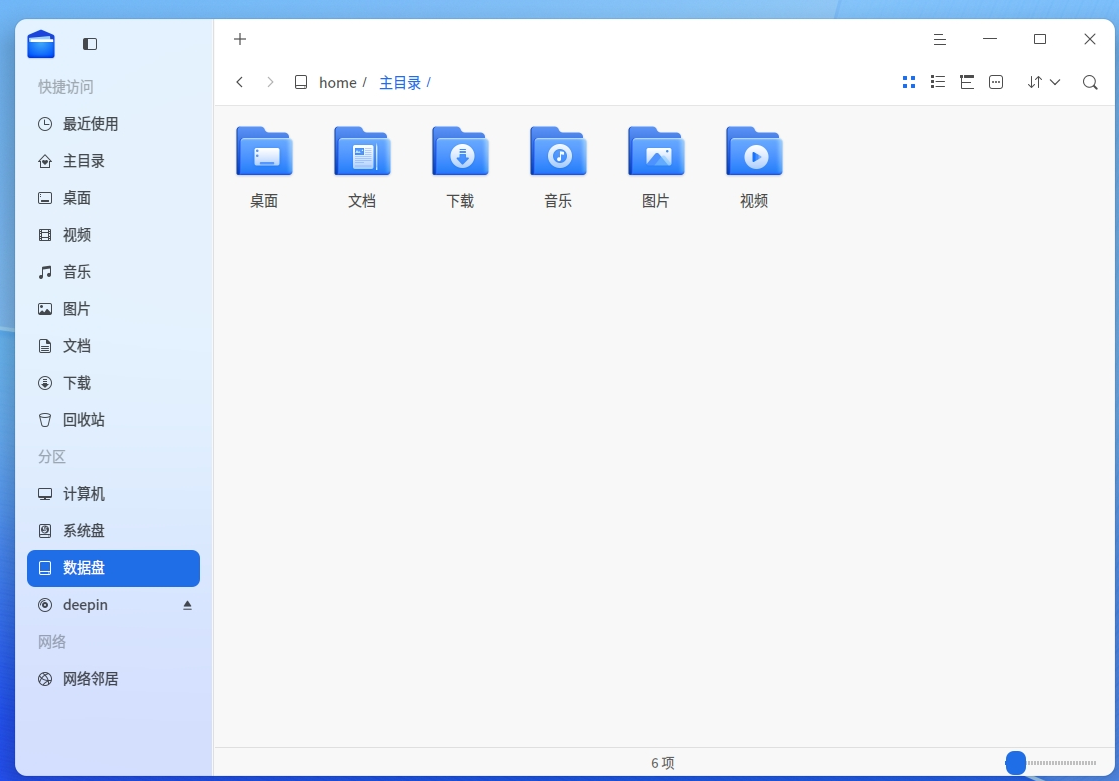Open 视频 in the sidebar
Image resolution: width=1119 pixels, height=781 pixels.
coord(113,235)
